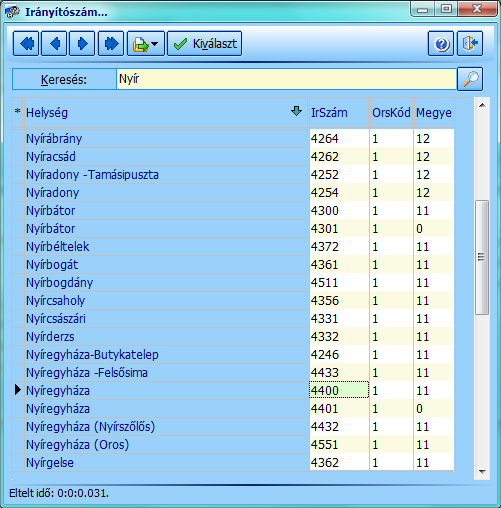Image resolution: width=501 pixels, height=508 pixels.
Task: Open the export dropdown arrow
Action: click(155, 44)
